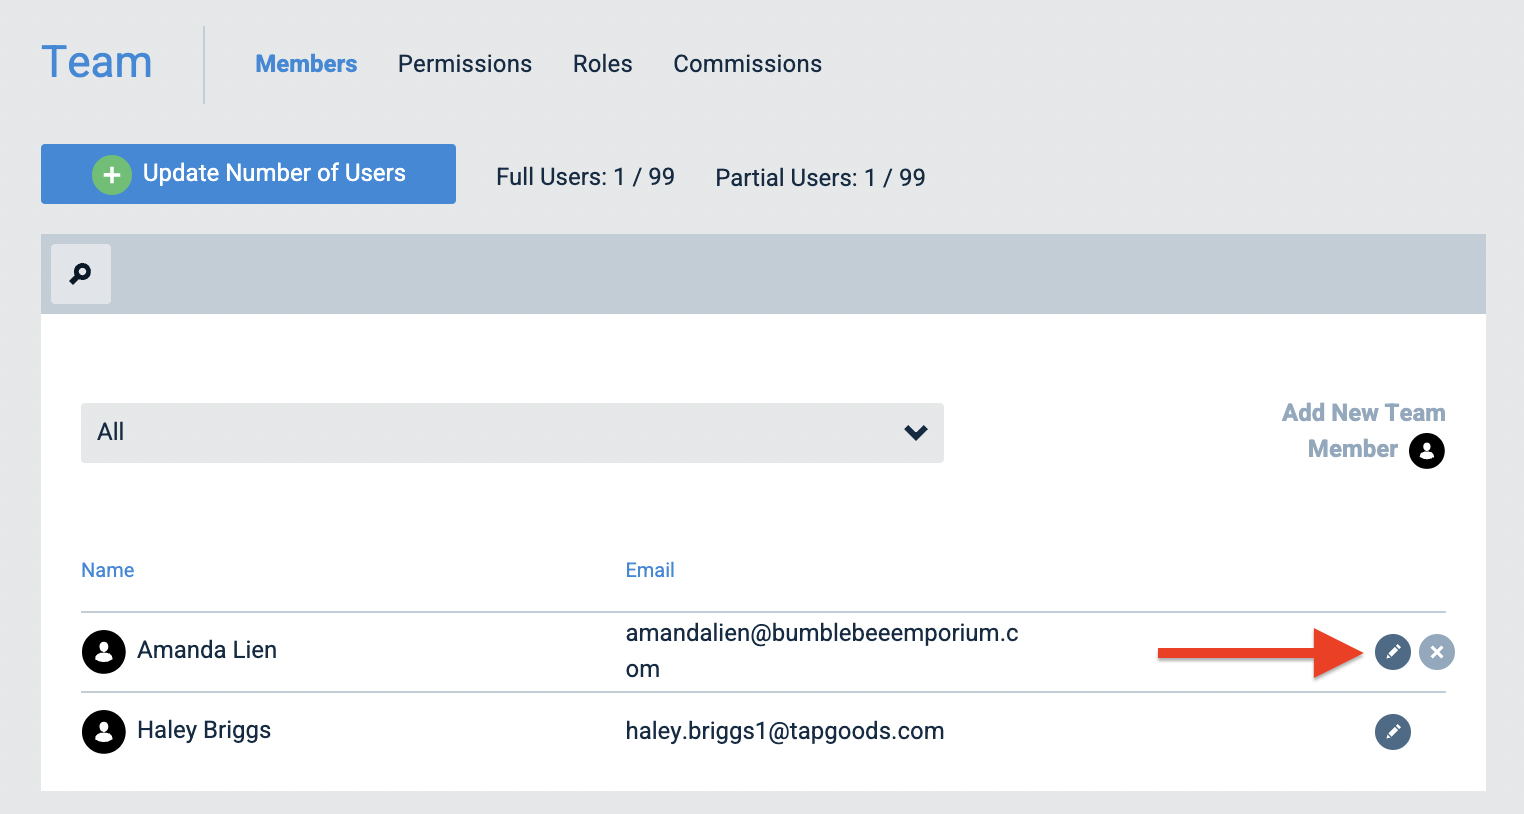
Task: Click the Full Users: 1 / 99 count
Action: coord(586,177)
